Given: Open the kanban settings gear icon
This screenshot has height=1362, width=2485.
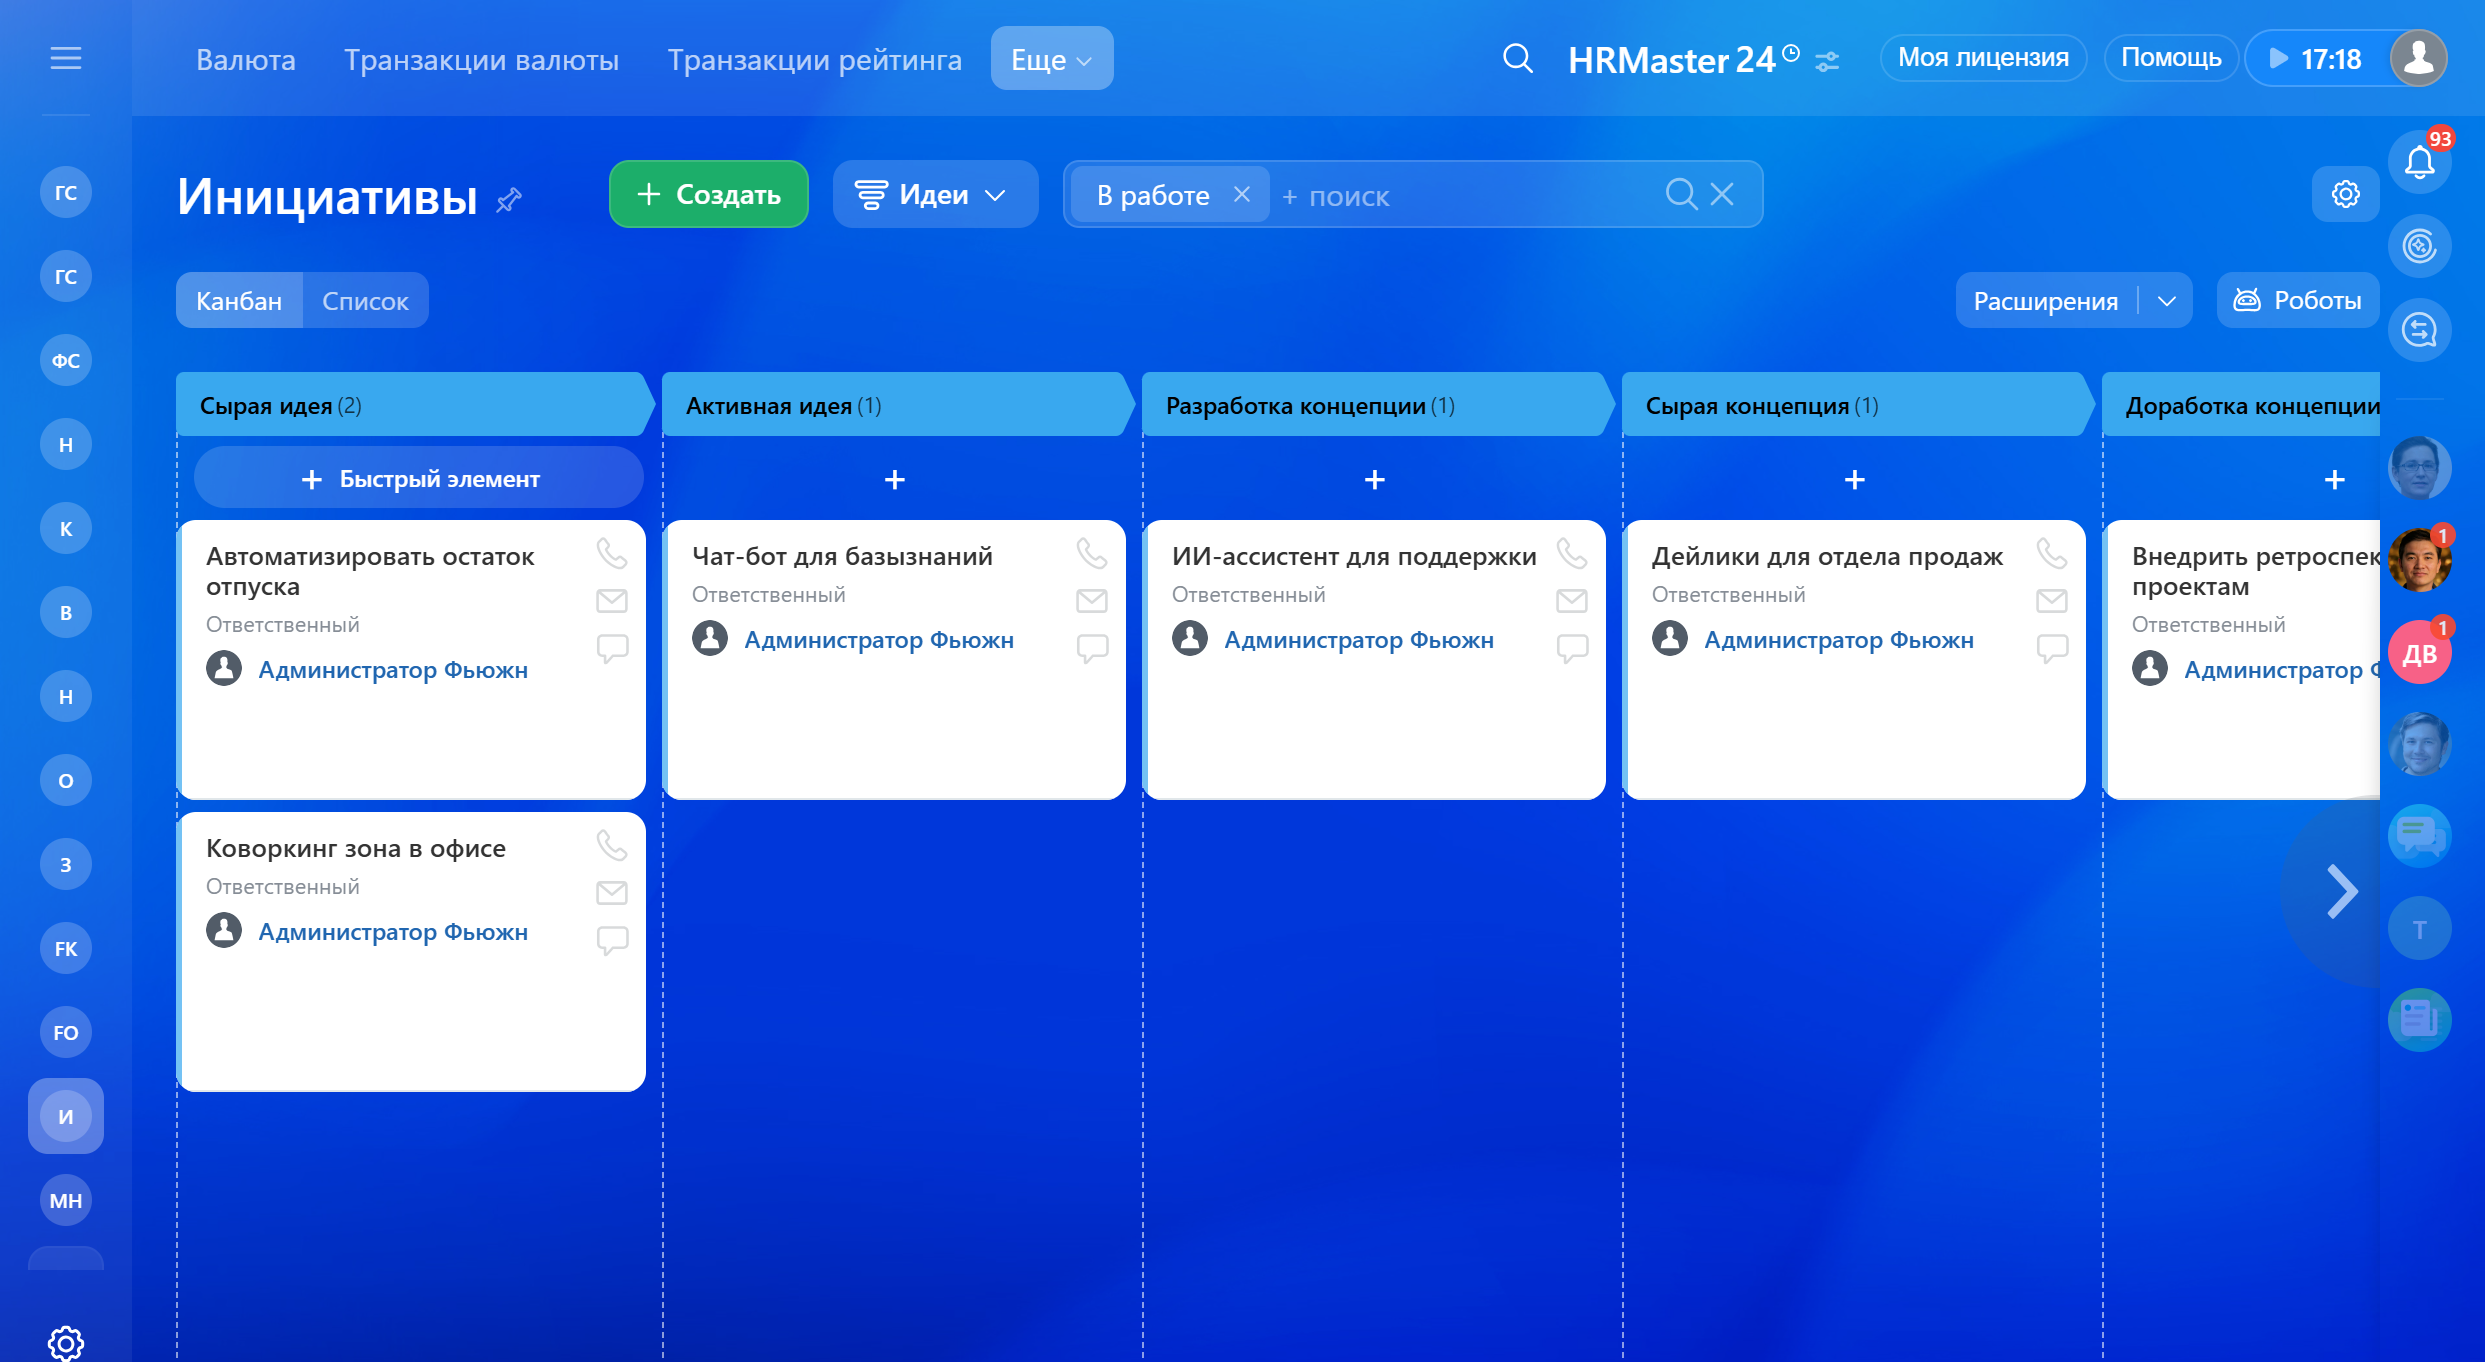Looking at the screenshot, I should pos(2345,194).
